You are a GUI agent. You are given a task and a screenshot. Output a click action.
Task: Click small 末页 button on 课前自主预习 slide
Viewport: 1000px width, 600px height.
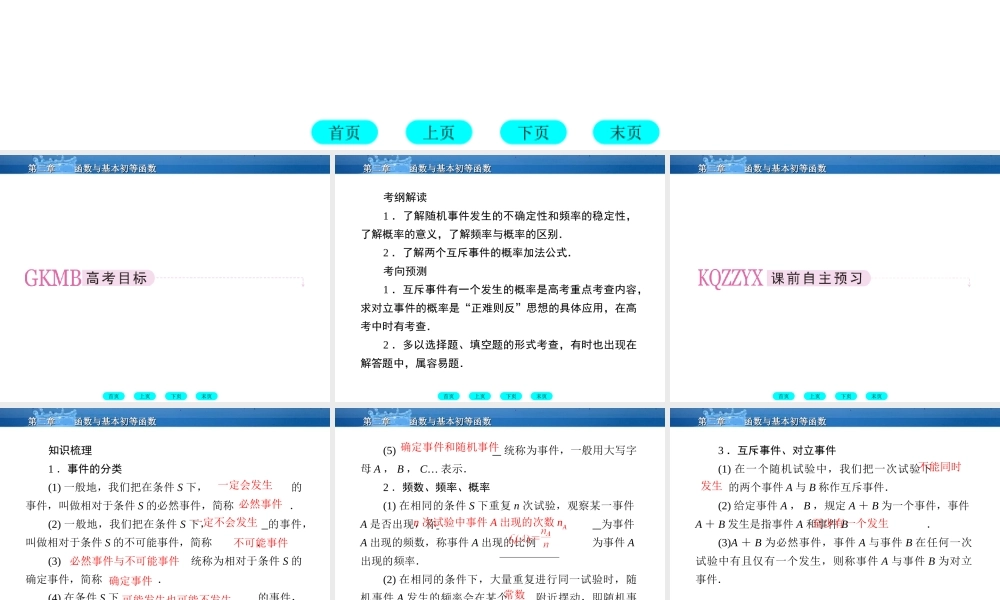(876, 396)
